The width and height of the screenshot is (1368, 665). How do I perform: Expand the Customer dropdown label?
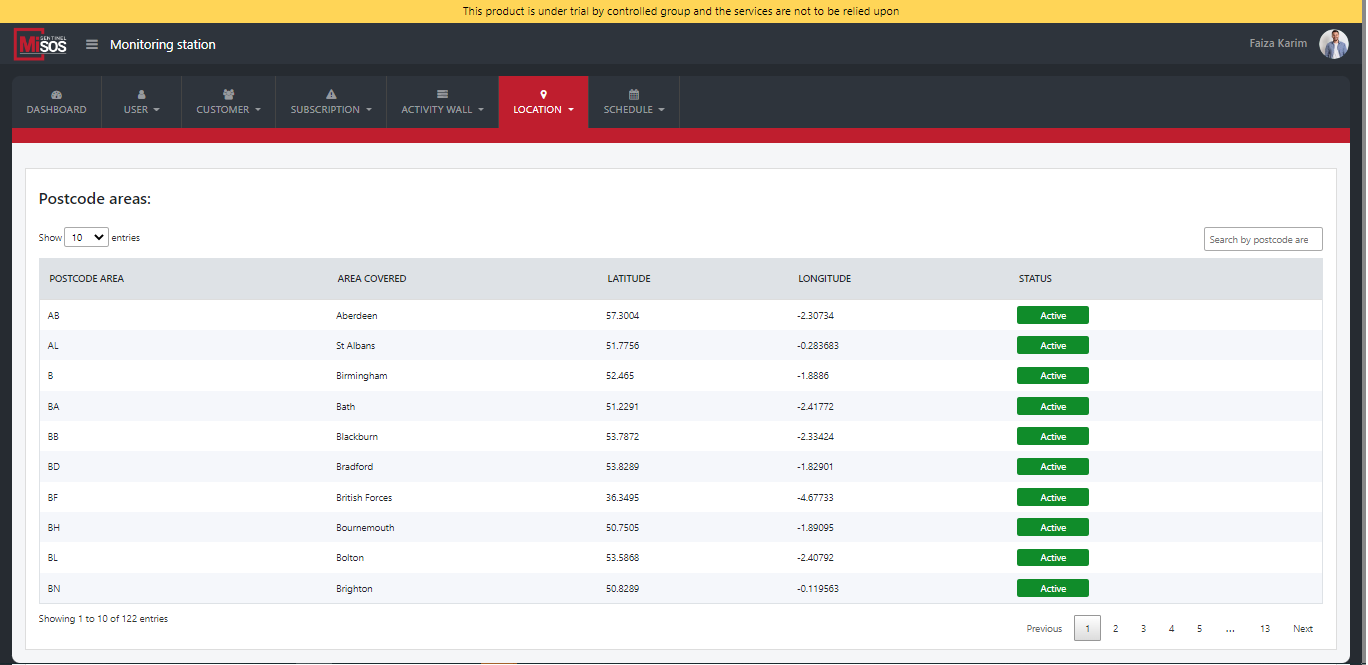coord(228,110)
